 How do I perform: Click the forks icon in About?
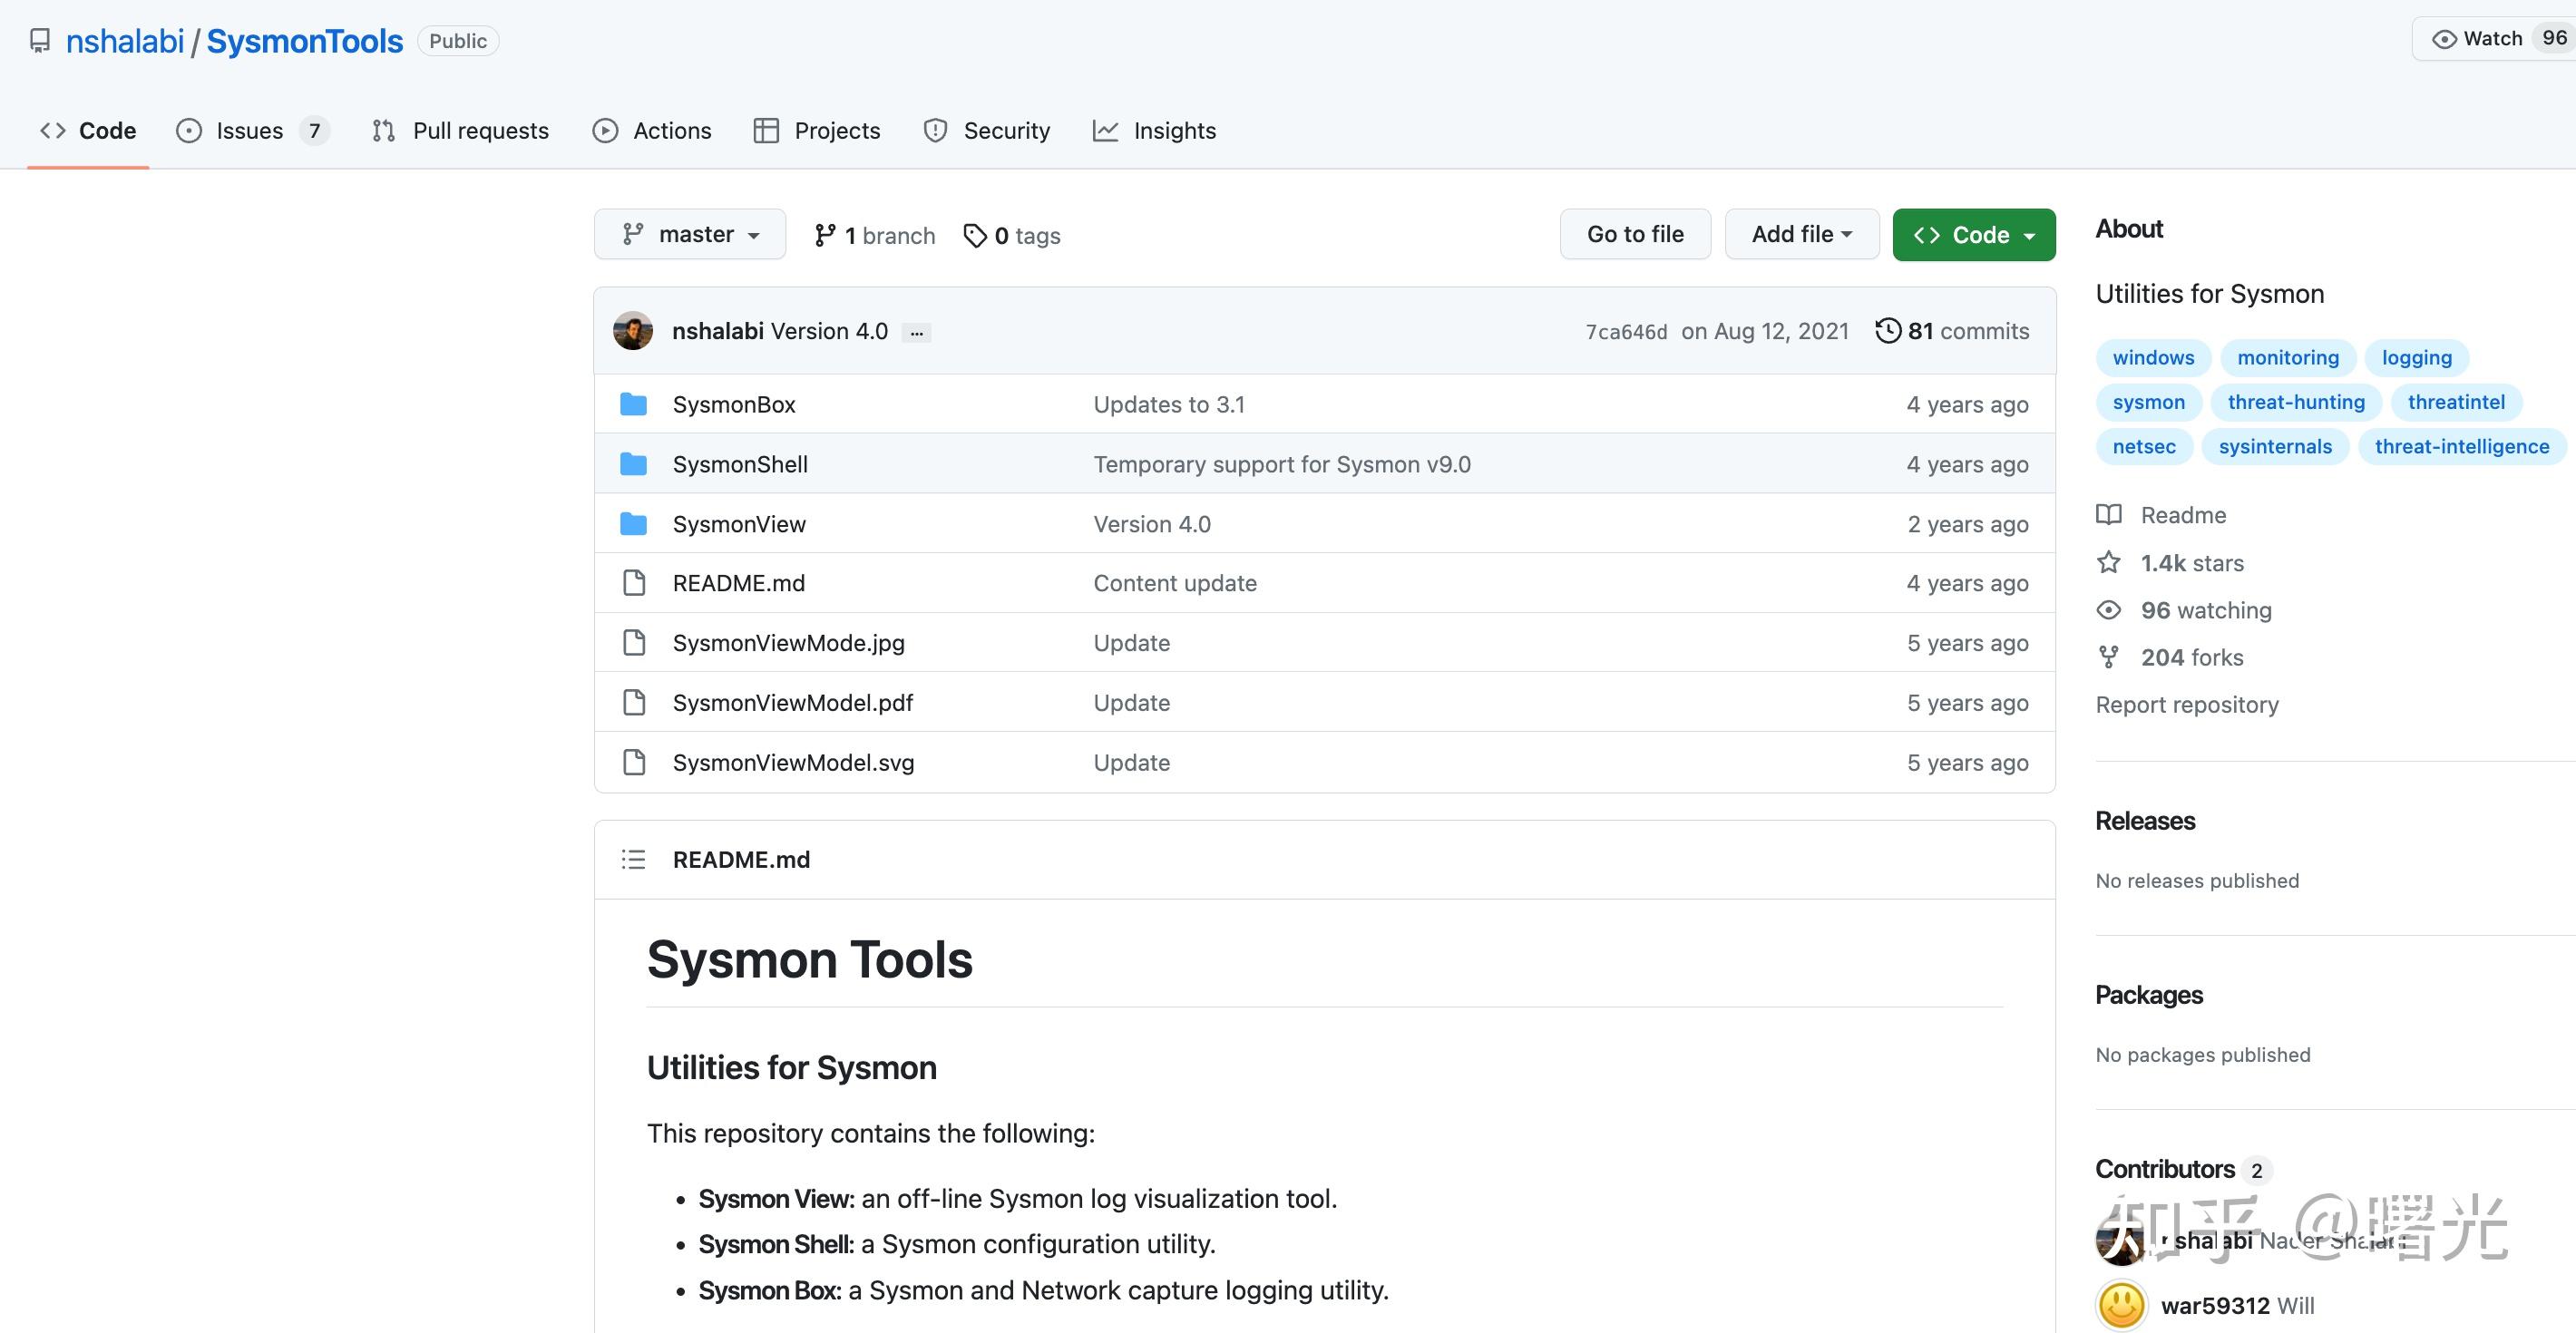point(2109,657)
